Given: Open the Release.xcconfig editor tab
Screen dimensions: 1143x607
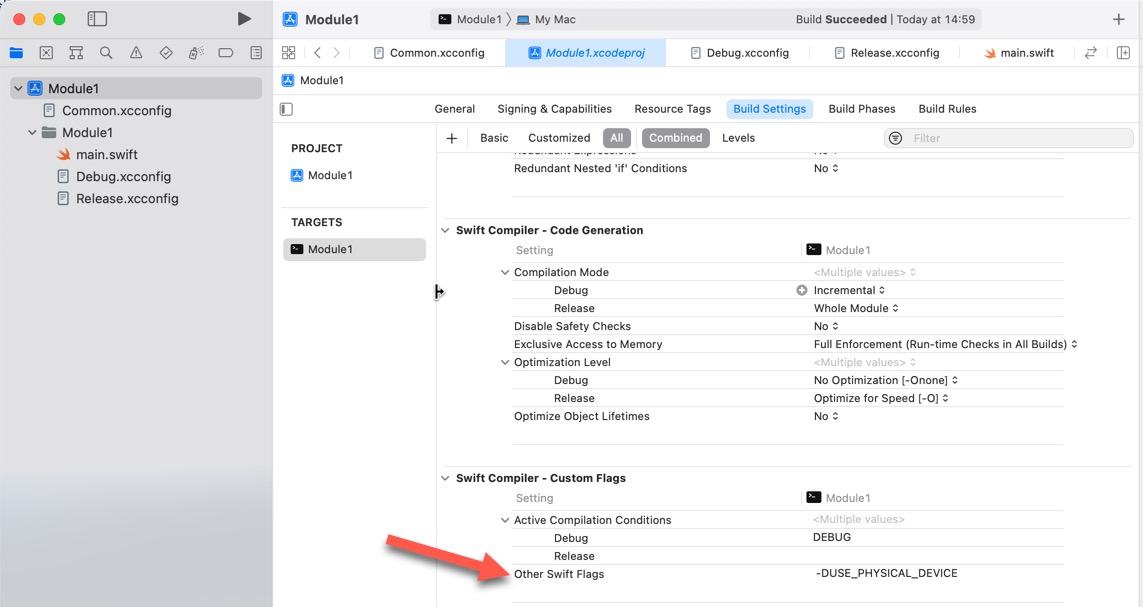Looking at the screenshot, I should 886,52.
